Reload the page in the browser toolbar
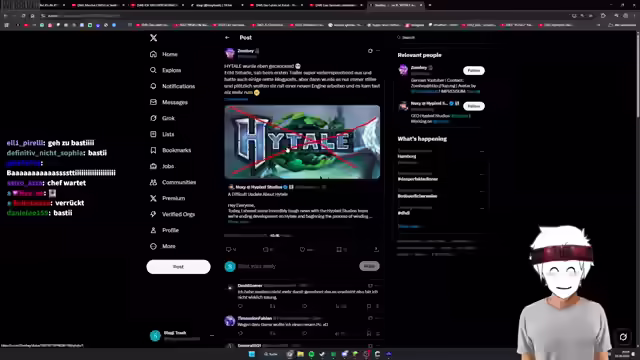Viewport: 640px width, 360px height. point(23,16)
